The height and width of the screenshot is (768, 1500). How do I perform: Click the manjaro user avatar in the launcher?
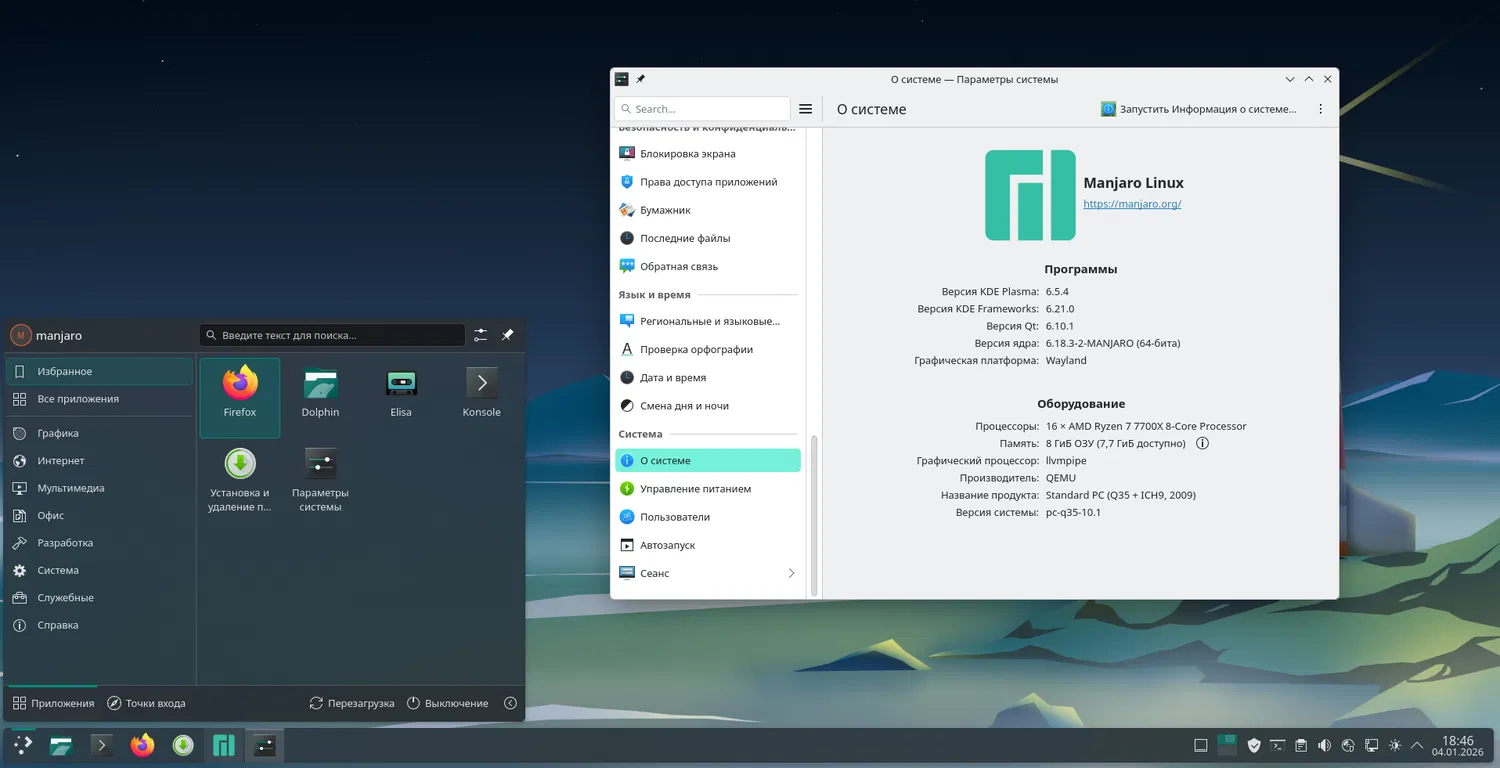click(21, 336)
